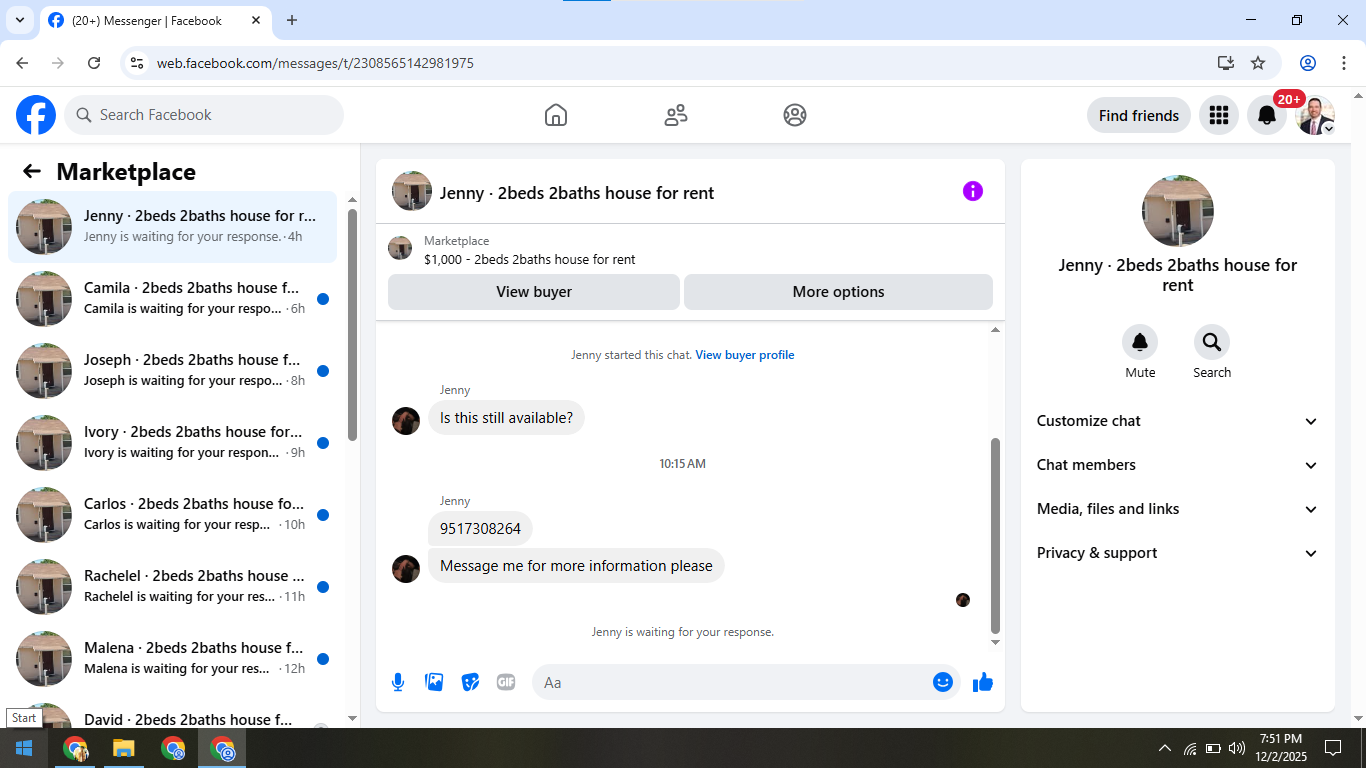Viewport: 1366px width, 768px height.
Task: Expand Chat members section
Action: [x=1178, y=465]
